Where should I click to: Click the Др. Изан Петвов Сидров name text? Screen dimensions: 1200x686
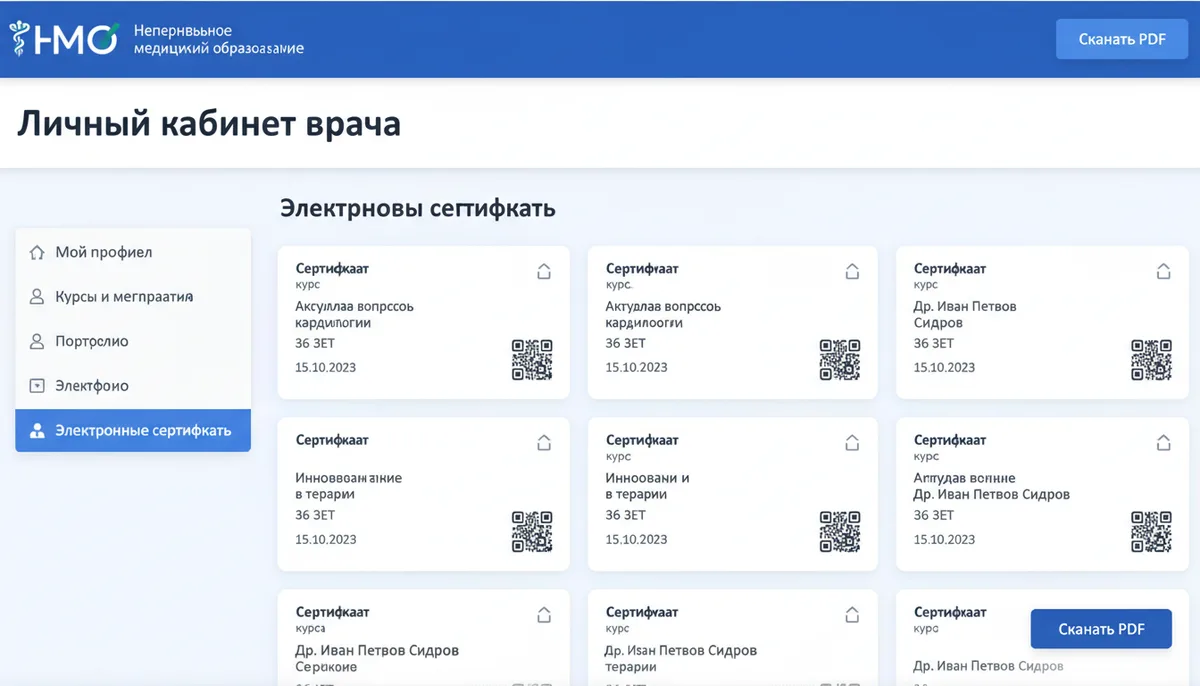[681, 650]
